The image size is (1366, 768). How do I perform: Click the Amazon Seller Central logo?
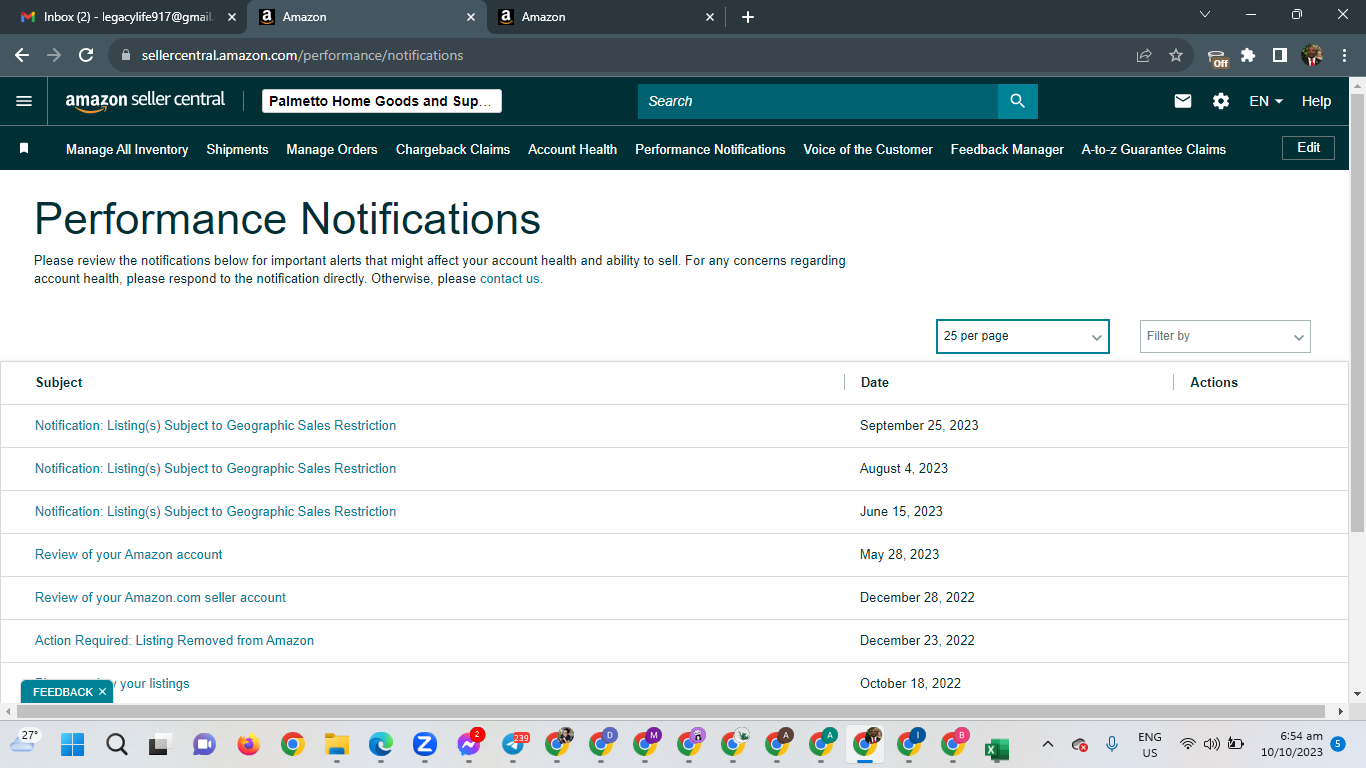click(145, 101)
